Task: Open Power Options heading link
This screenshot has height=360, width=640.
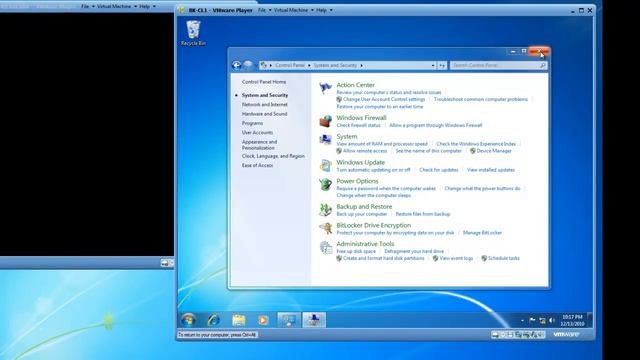Action: [357, 181]
